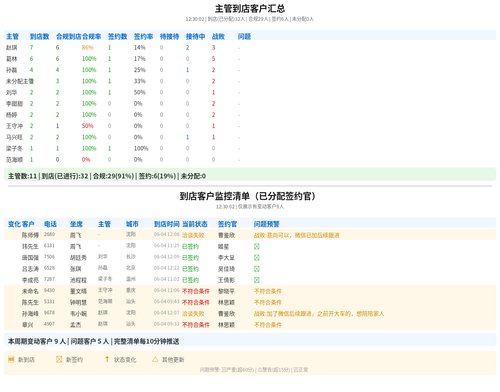Click the 问题预警 column header
This screenshot has height=392, width=500.
point(267,224)
